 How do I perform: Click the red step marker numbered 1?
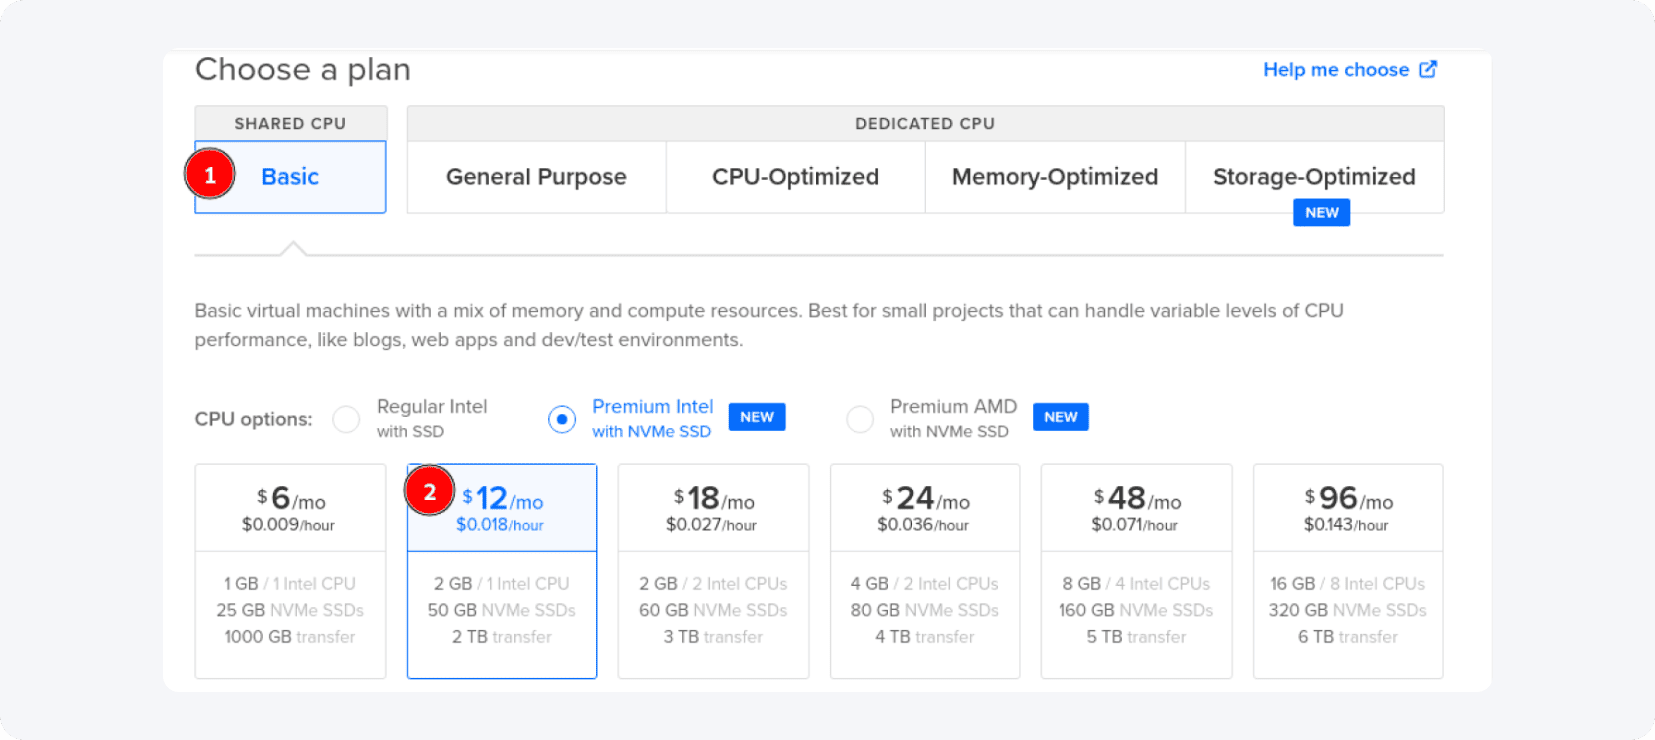(209, 174)
